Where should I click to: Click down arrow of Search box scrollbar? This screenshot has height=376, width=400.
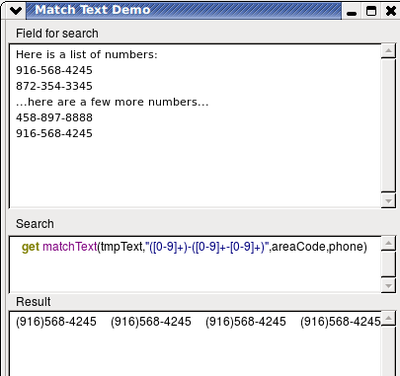point(388,286)
